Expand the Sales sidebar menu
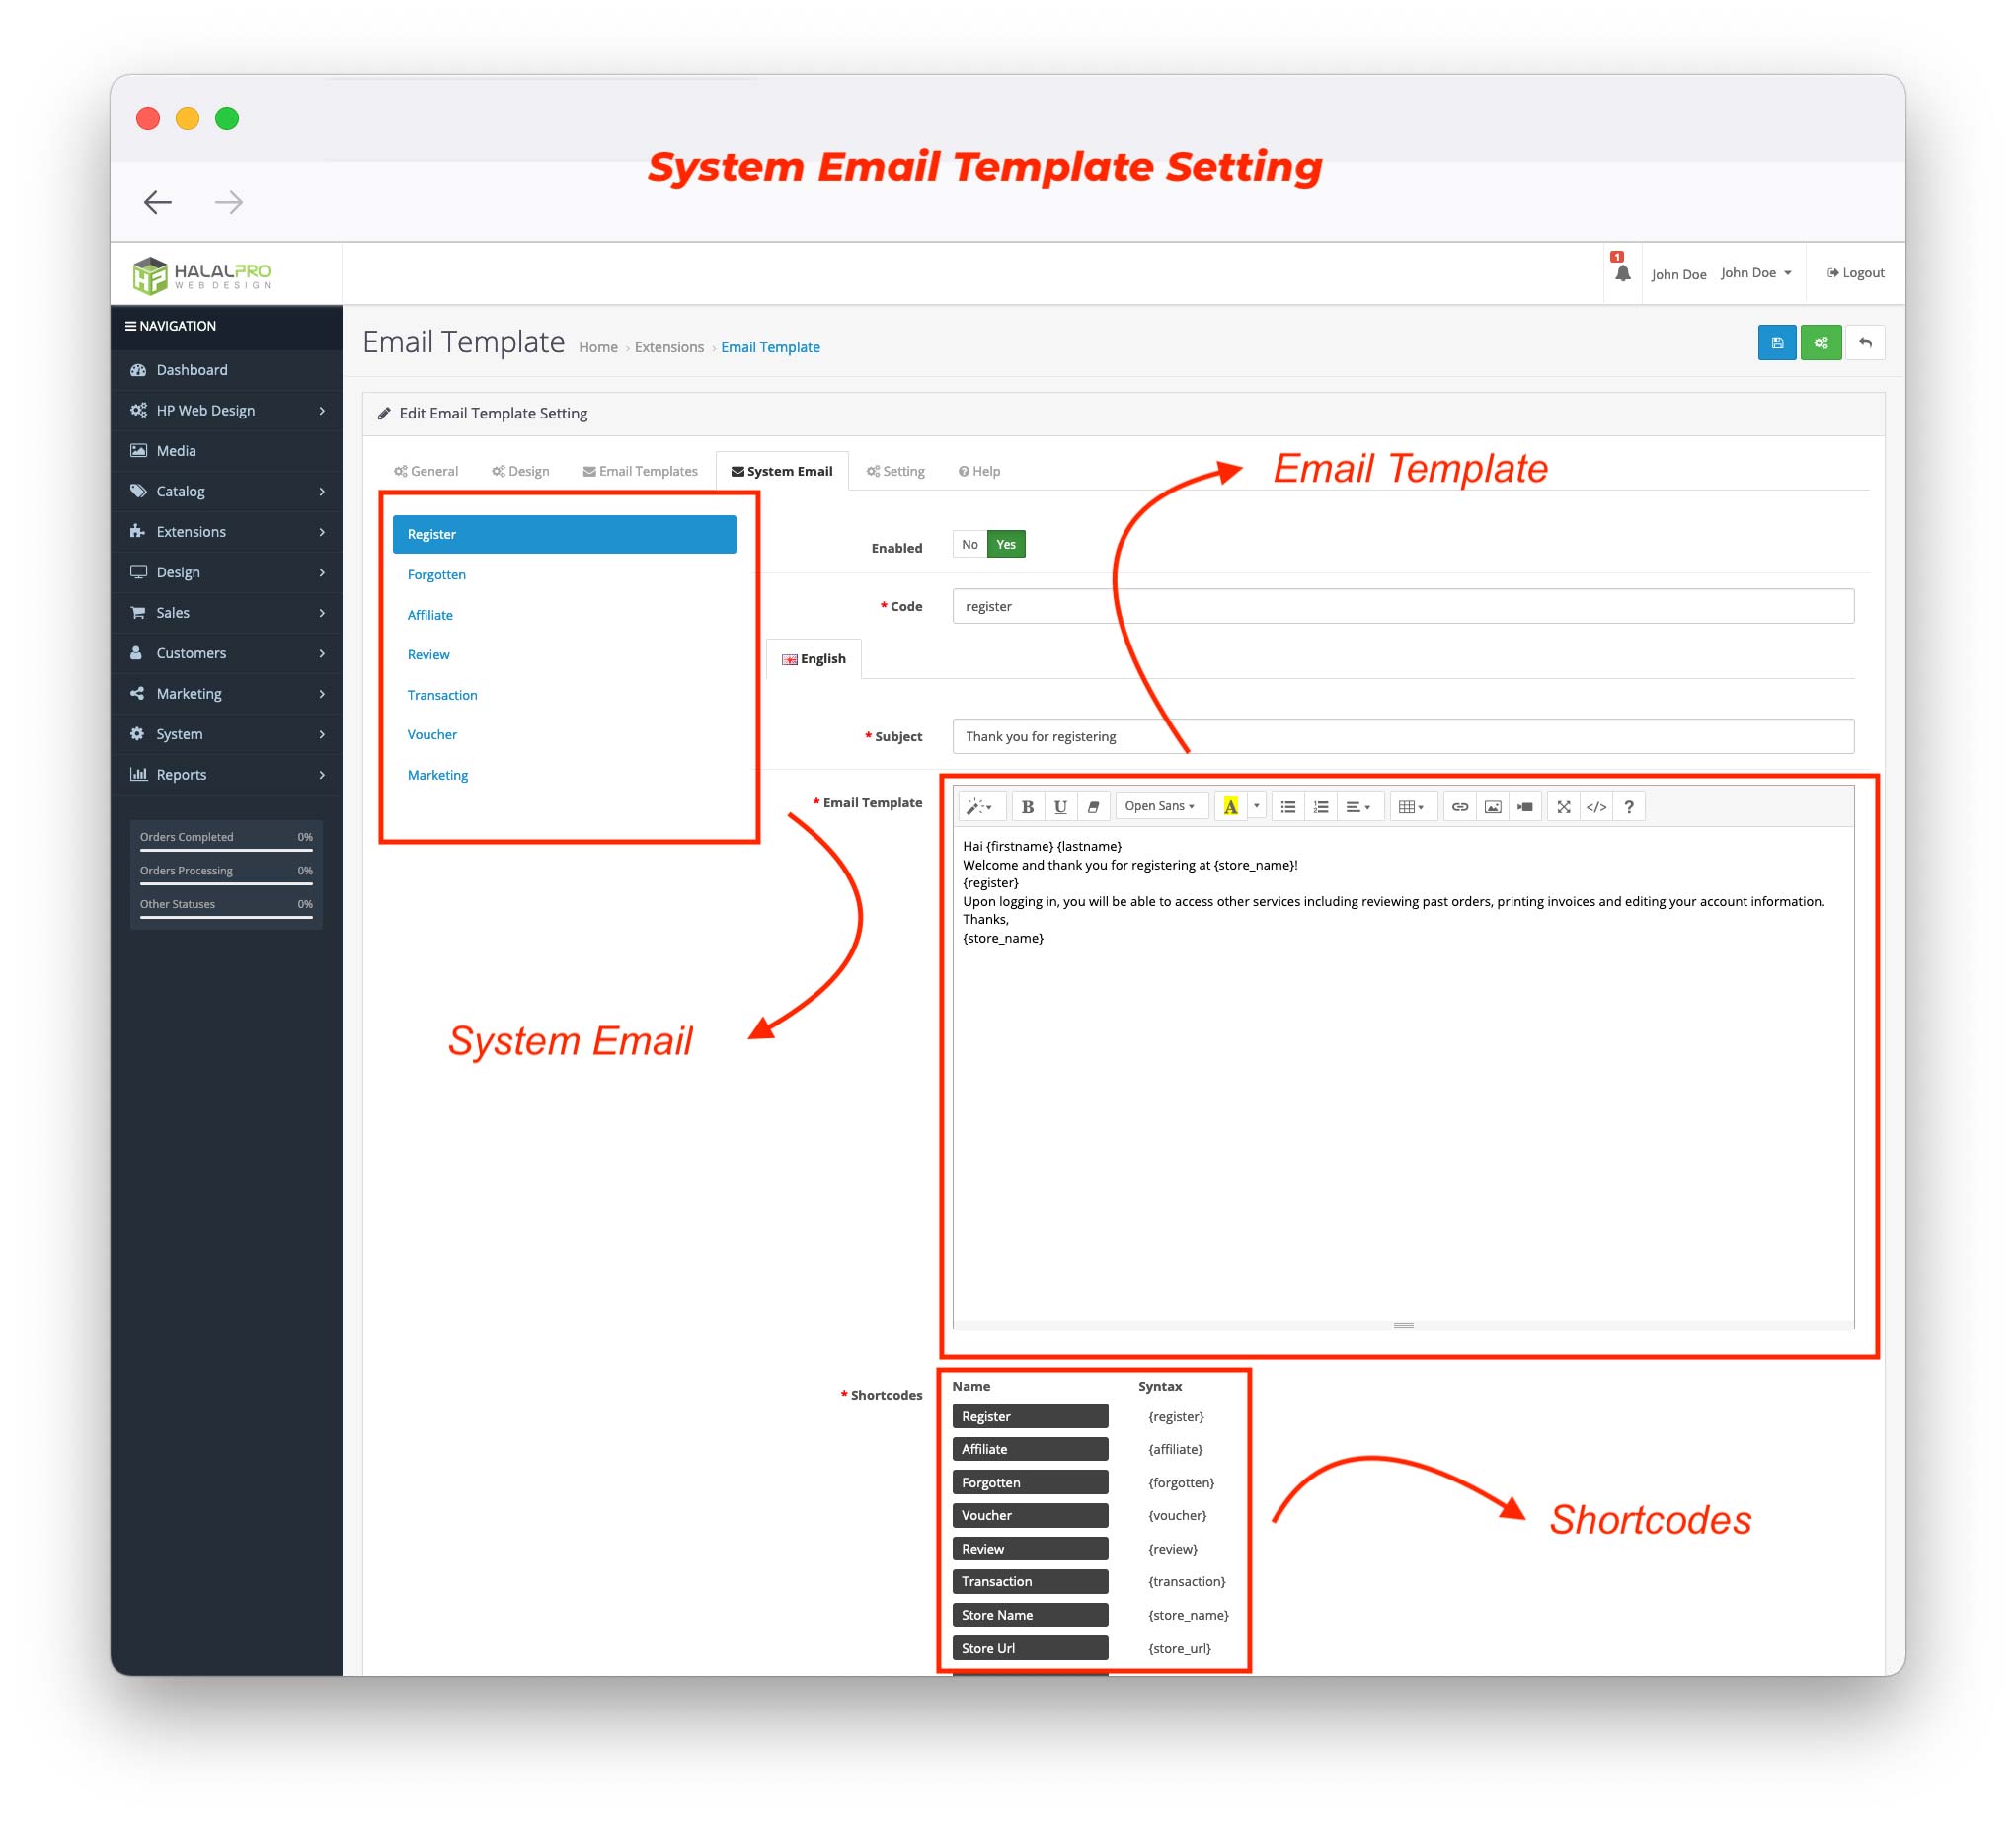 [x=226, y=613]
